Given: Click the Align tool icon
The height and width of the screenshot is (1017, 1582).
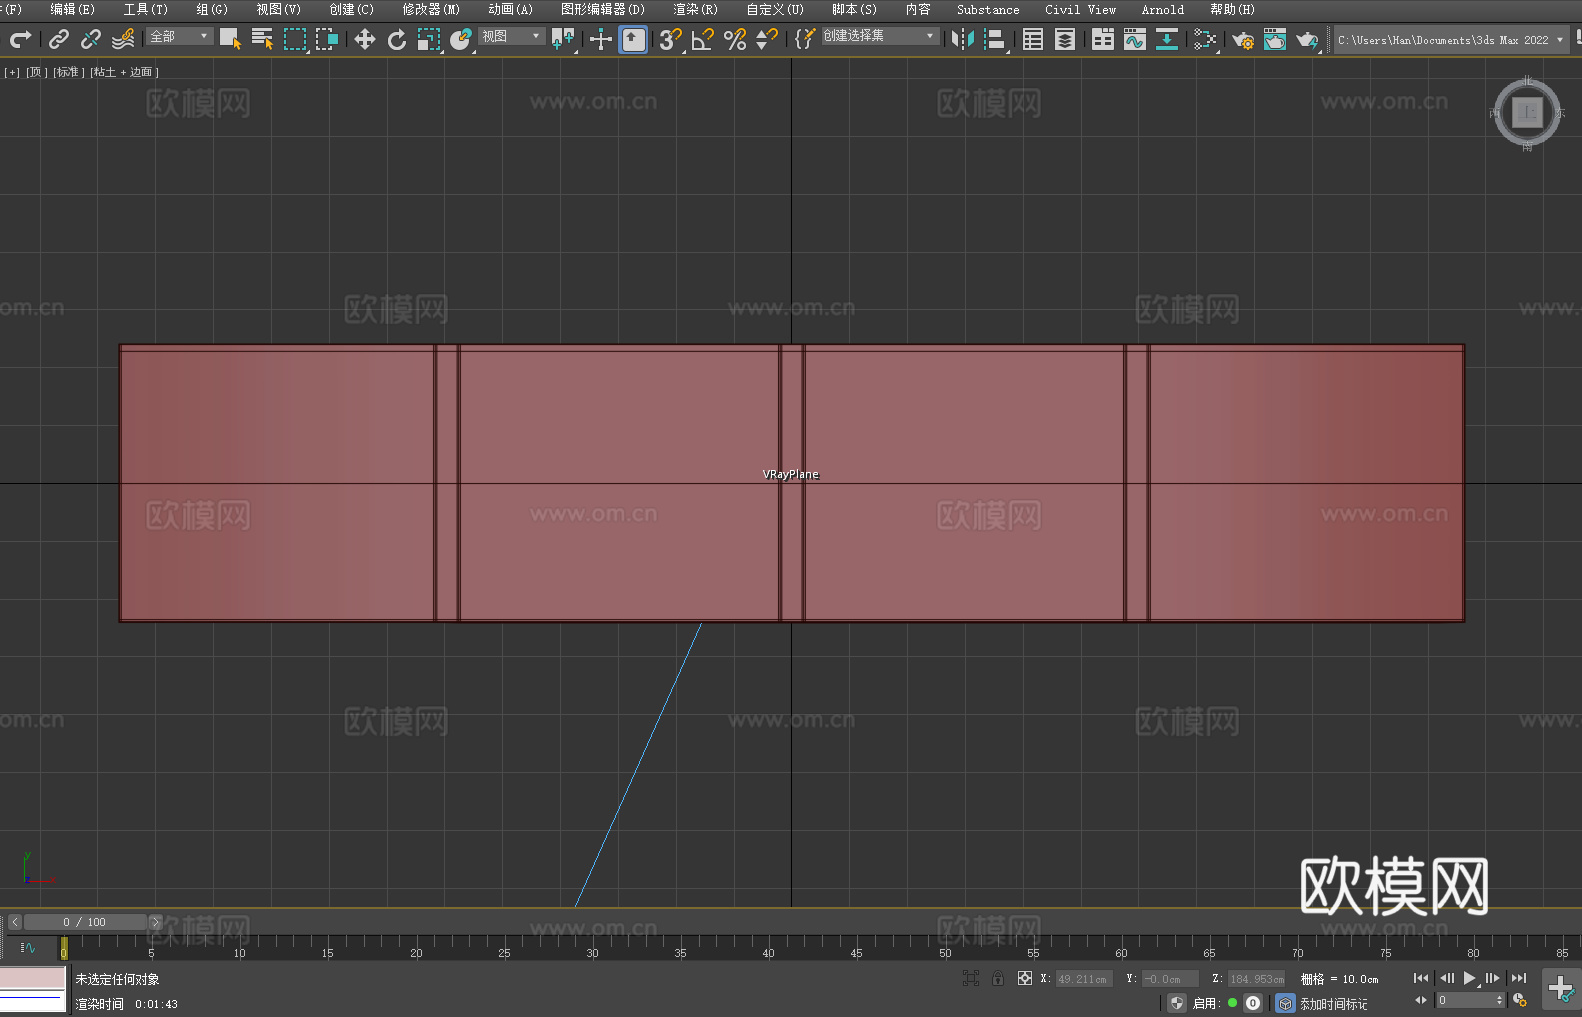Looking at the screenshot, I should [x=995, y=39].
